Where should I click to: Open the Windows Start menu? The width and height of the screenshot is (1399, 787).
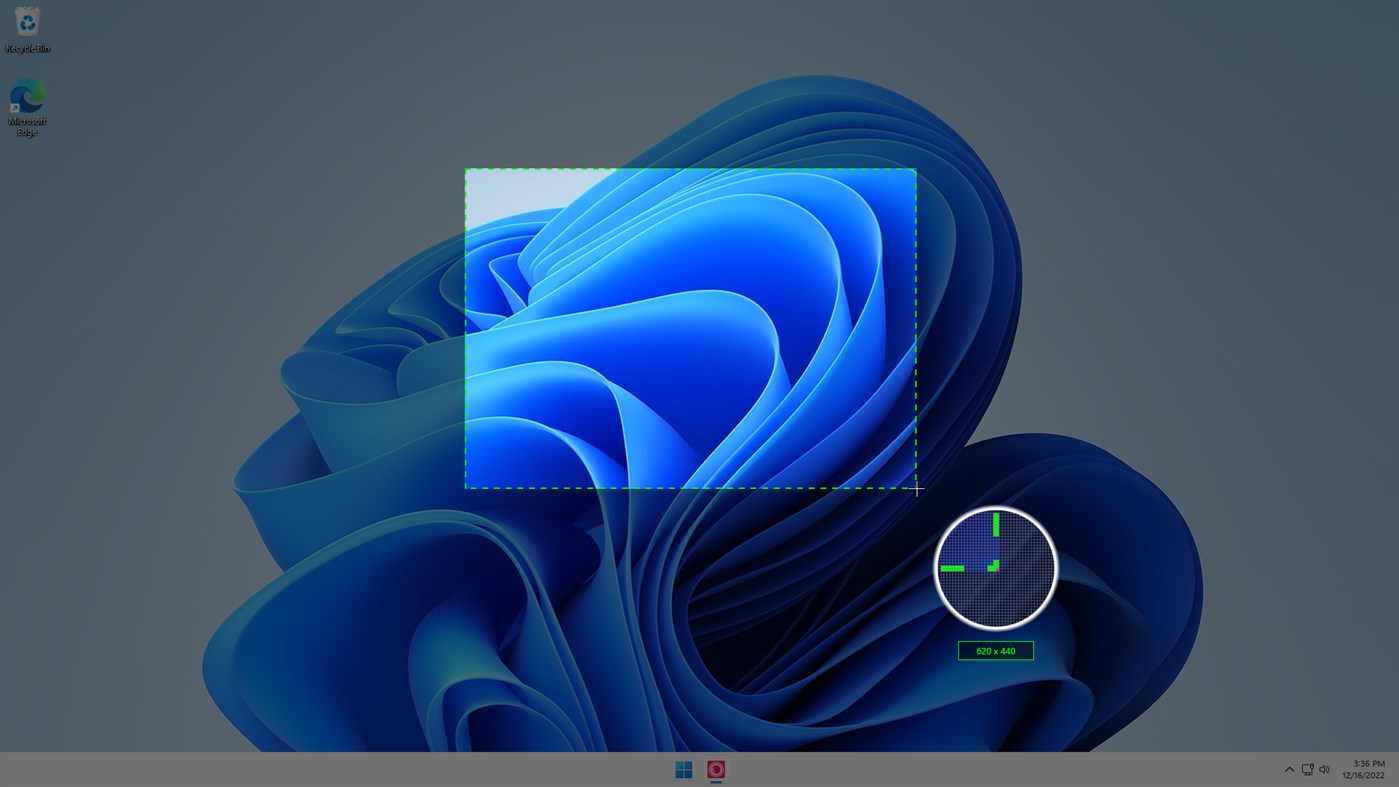click(x=683, y=768)
